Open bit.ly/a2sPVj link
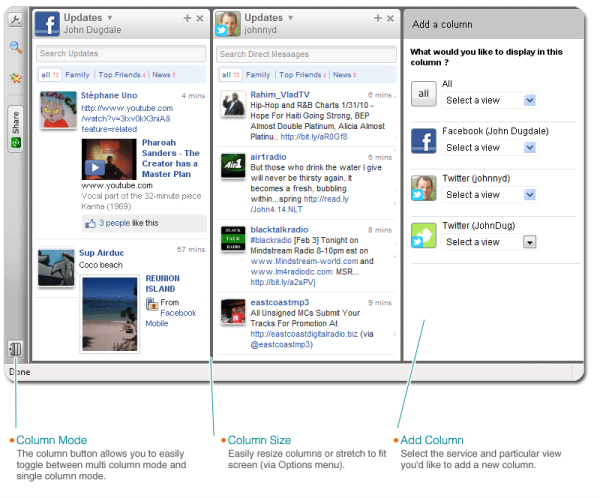Viewport: 600px width, 498px height. [x=283, y=282]
